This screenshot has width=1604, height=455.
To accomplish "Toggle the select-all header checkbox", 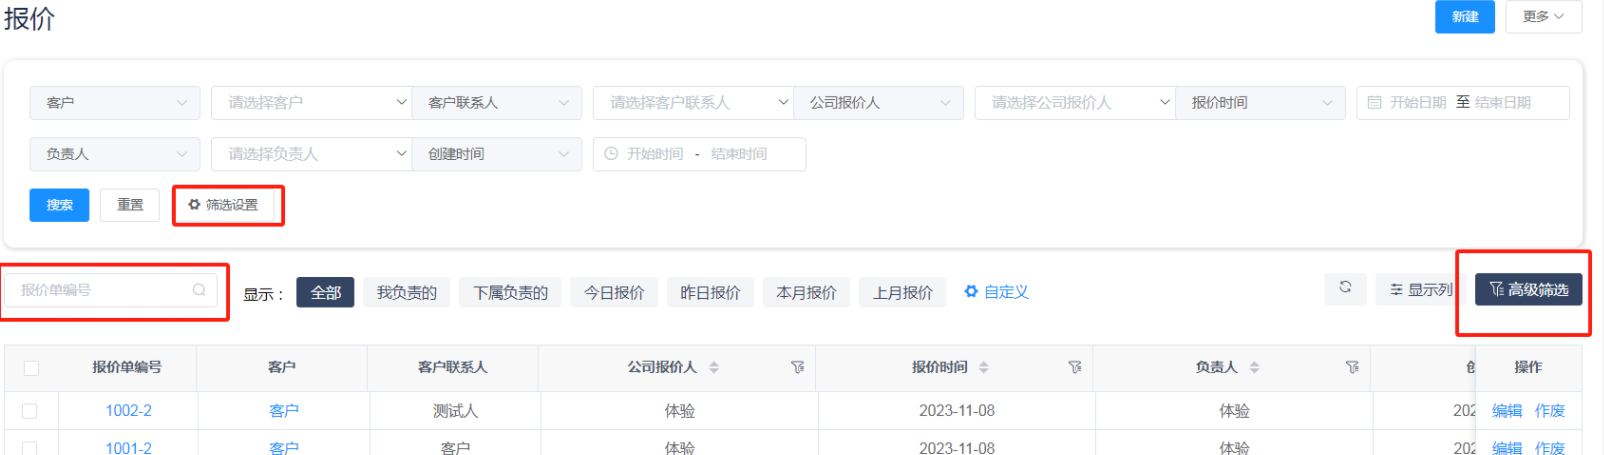I will tap(31, 368).
